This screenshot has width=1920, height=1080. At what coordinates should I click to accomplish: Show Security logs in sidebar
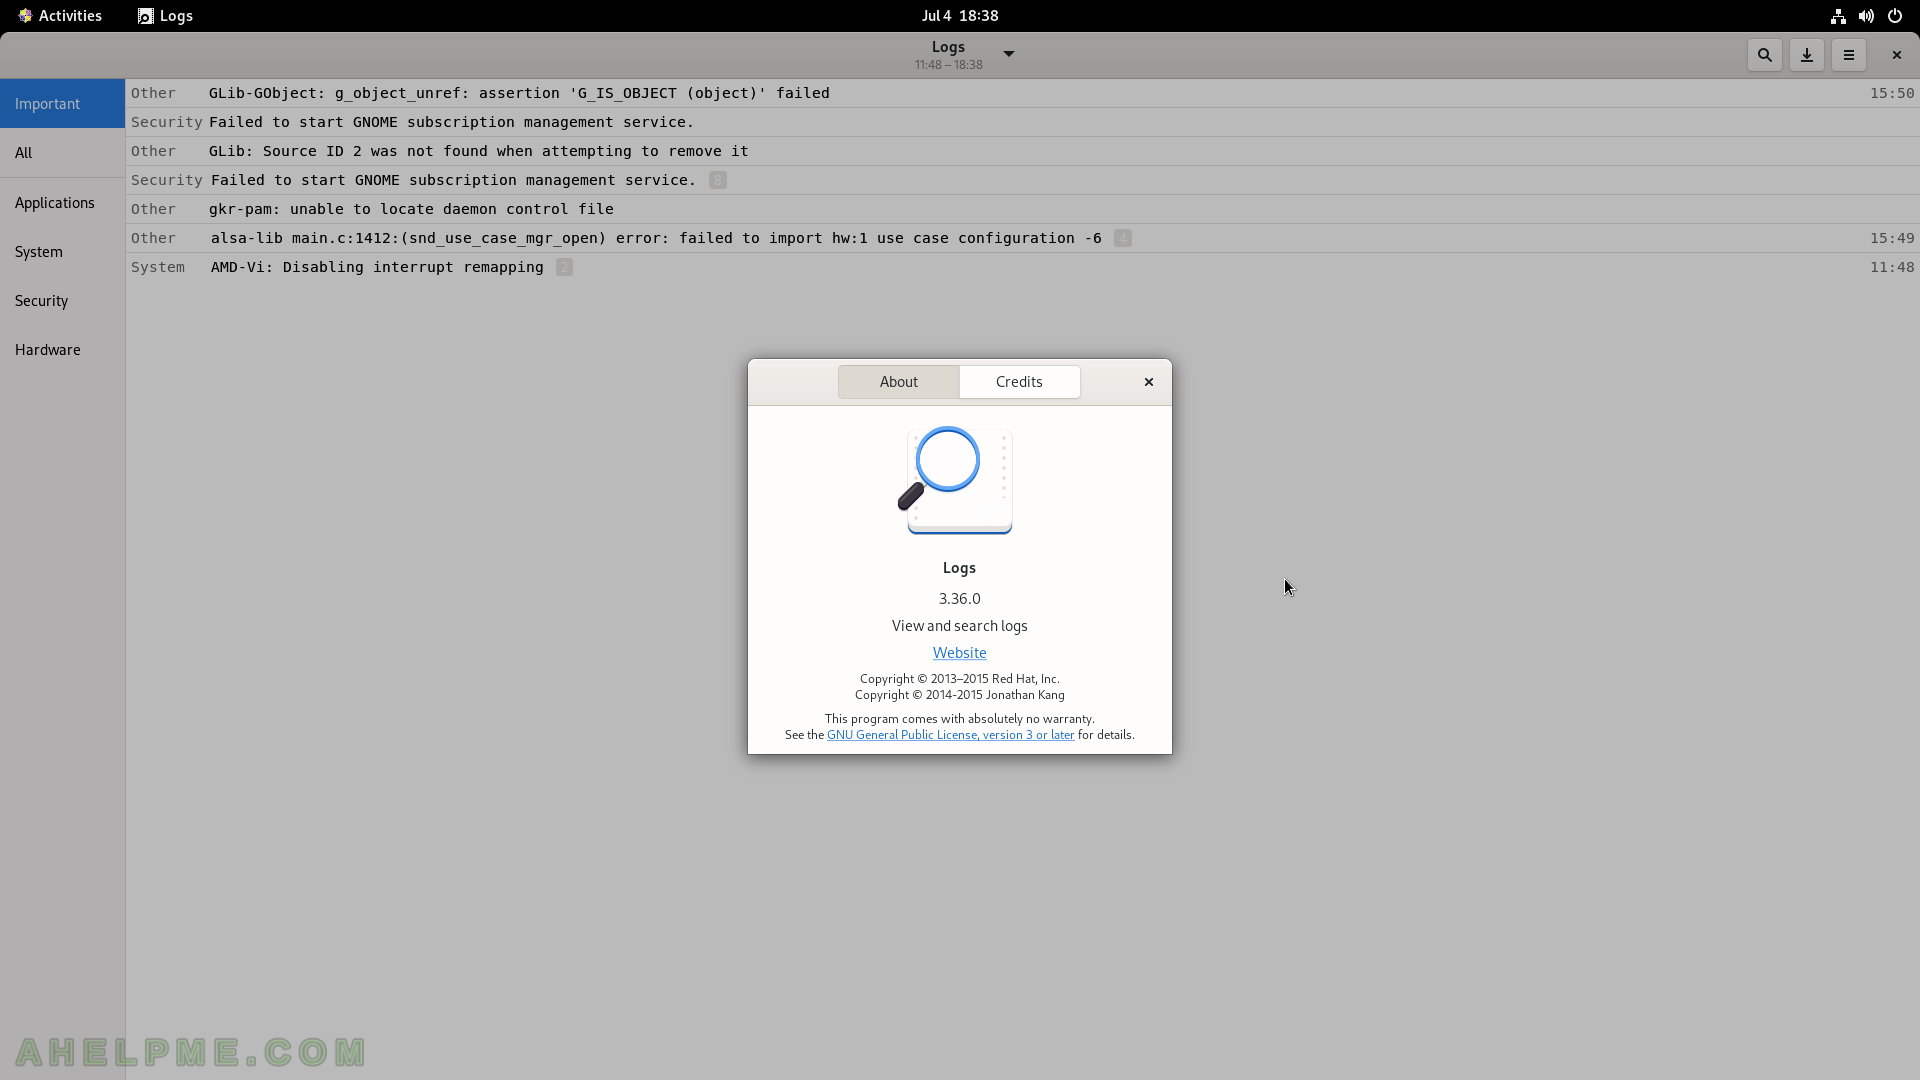click(62, 301)
